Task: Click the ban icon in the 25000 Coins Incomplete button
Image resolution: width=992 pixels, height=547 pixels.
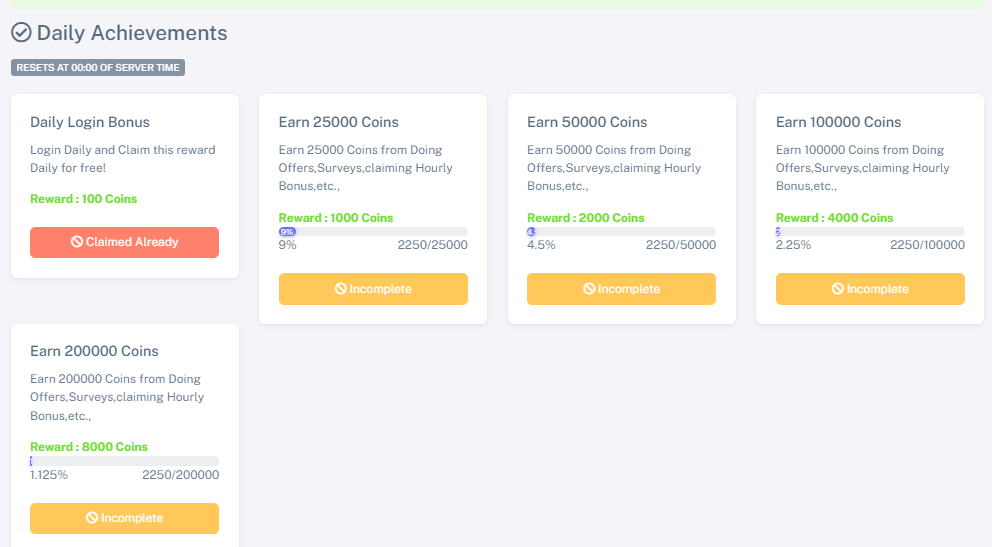Action: (x=340, y=289)
